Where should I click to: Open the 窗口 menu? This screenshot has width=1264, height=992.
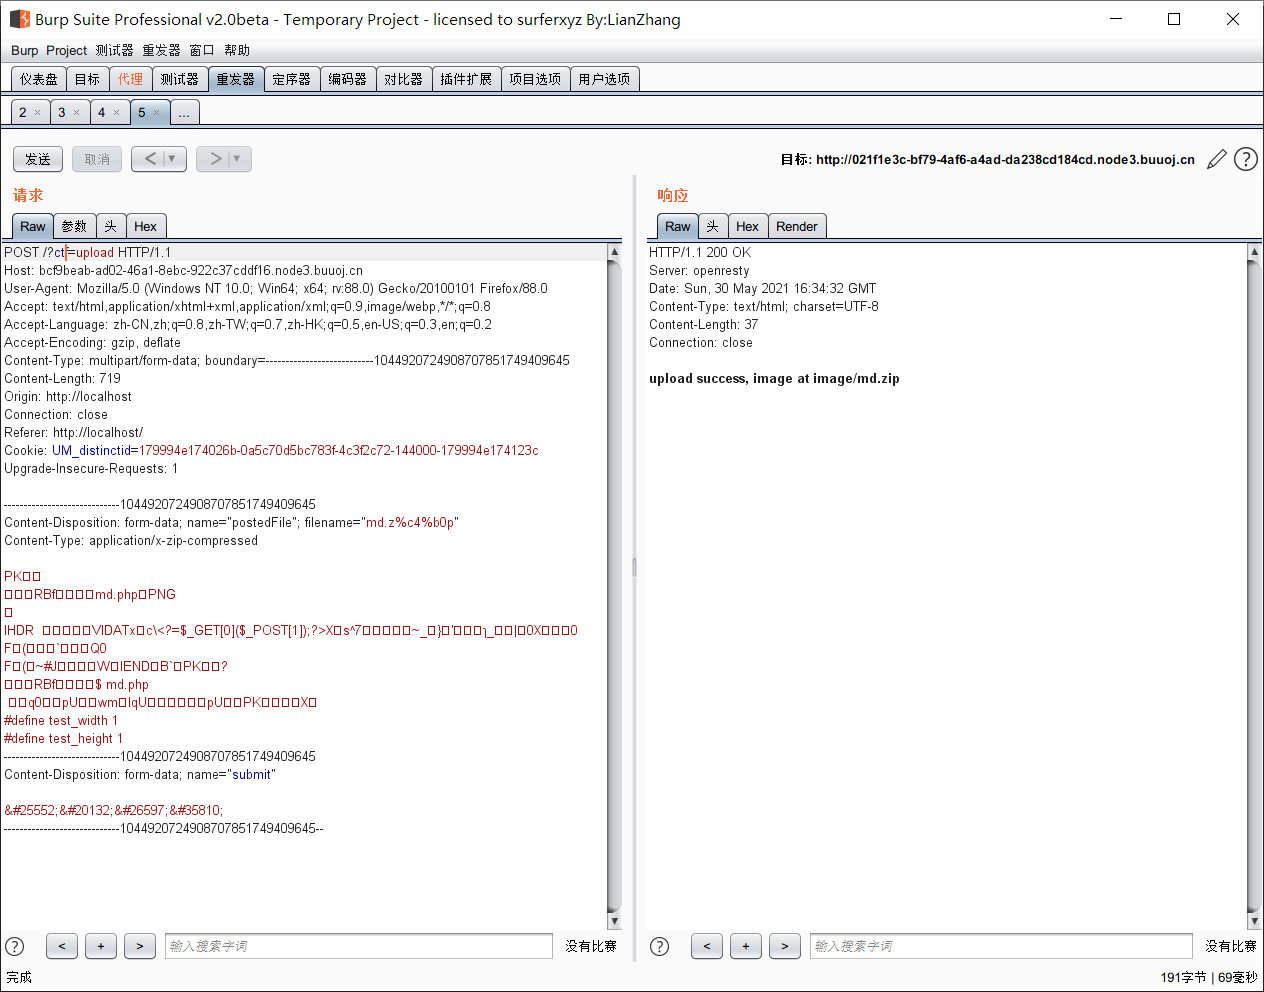click(x=202, y=50)
